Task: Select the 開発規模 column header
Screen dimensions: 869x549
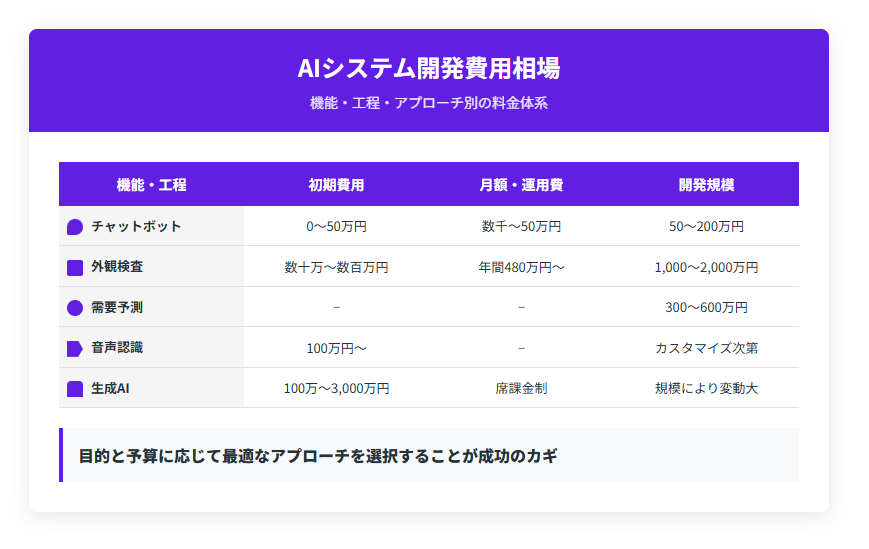Action: pos(706,185)
